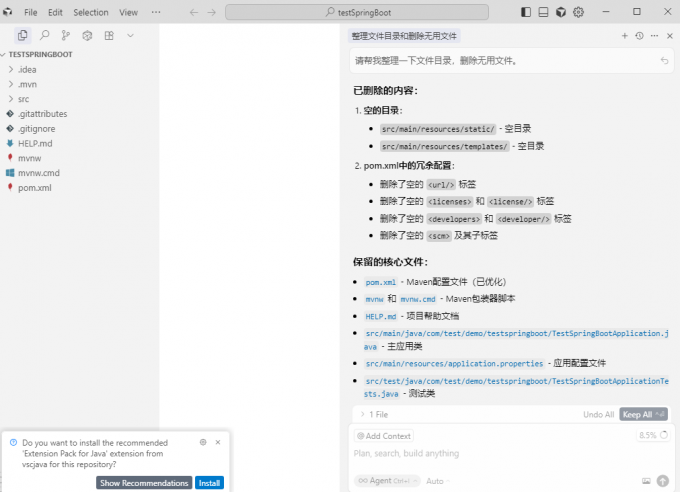Open the Search view in sidebar

[x=44, y=35]
